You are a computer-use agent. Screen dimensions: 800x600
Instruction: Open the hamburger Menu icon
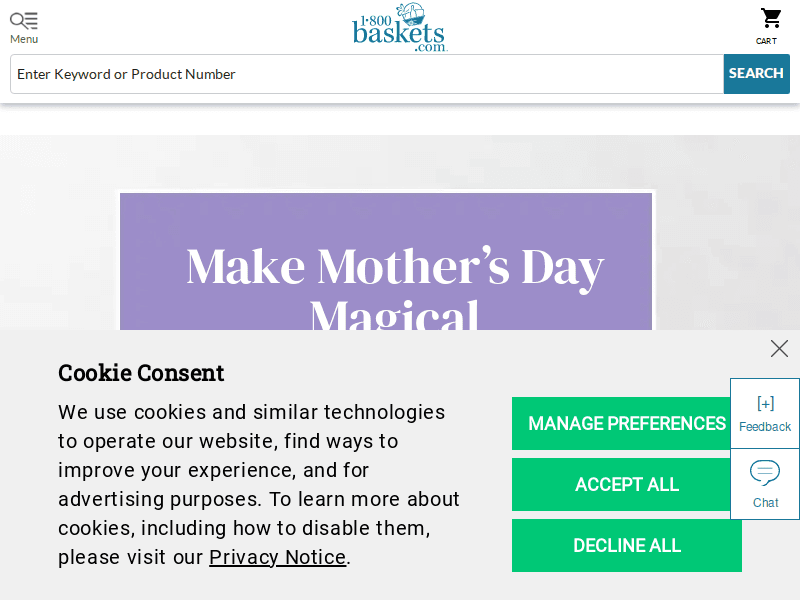pyautogui.click(x=24, y=20)
